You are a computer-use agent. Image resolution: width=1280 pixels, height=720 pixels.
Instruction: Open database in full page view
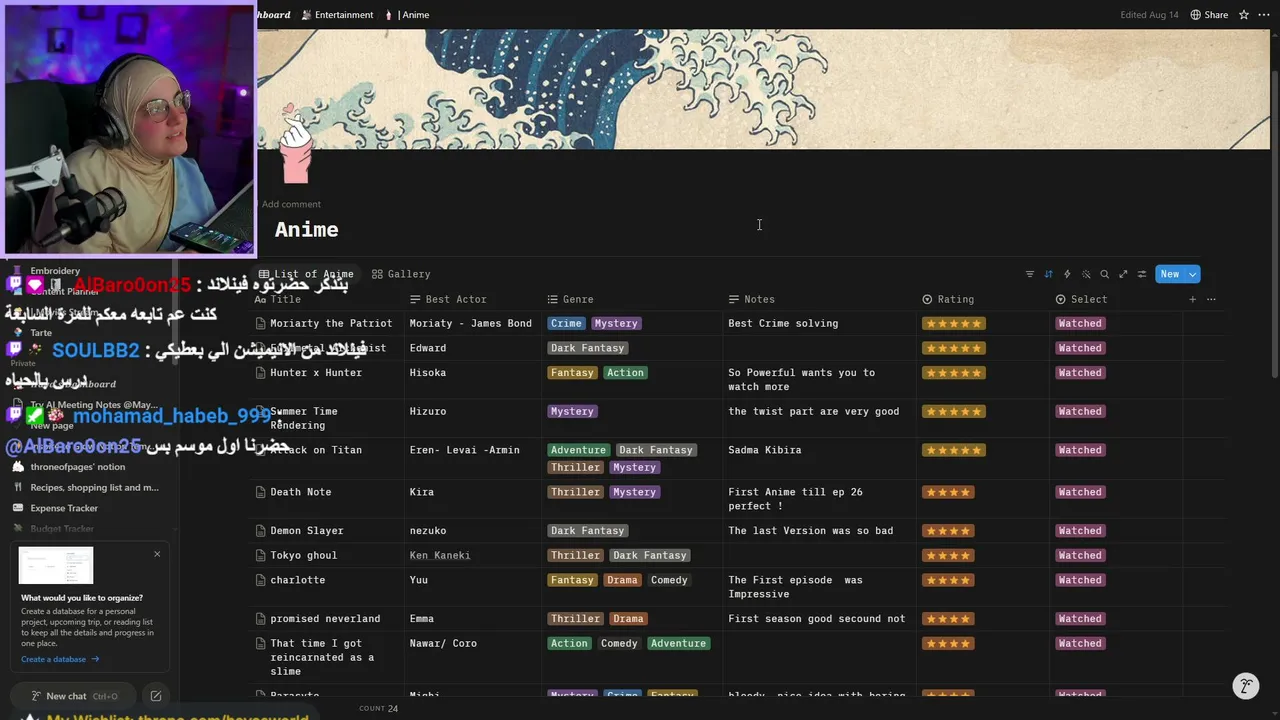click(1123, 274)
